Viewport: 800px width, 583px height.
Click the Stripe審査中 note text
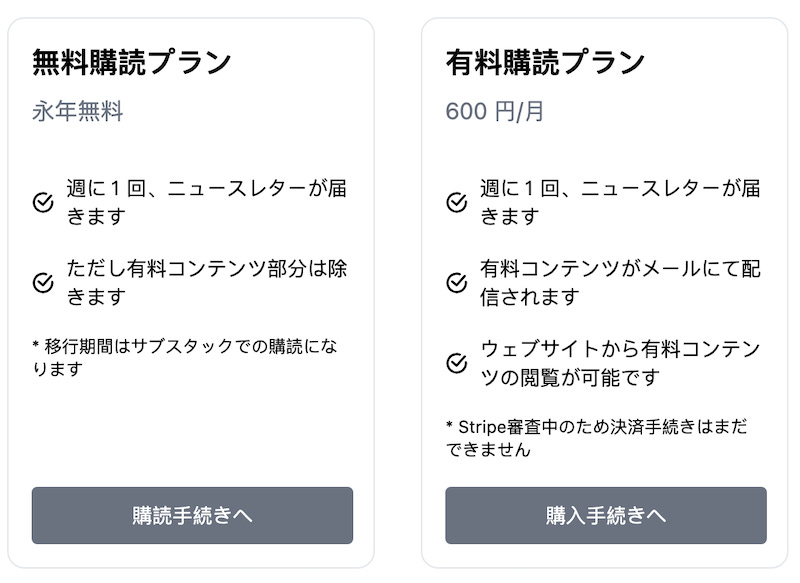tap(597, 438)
